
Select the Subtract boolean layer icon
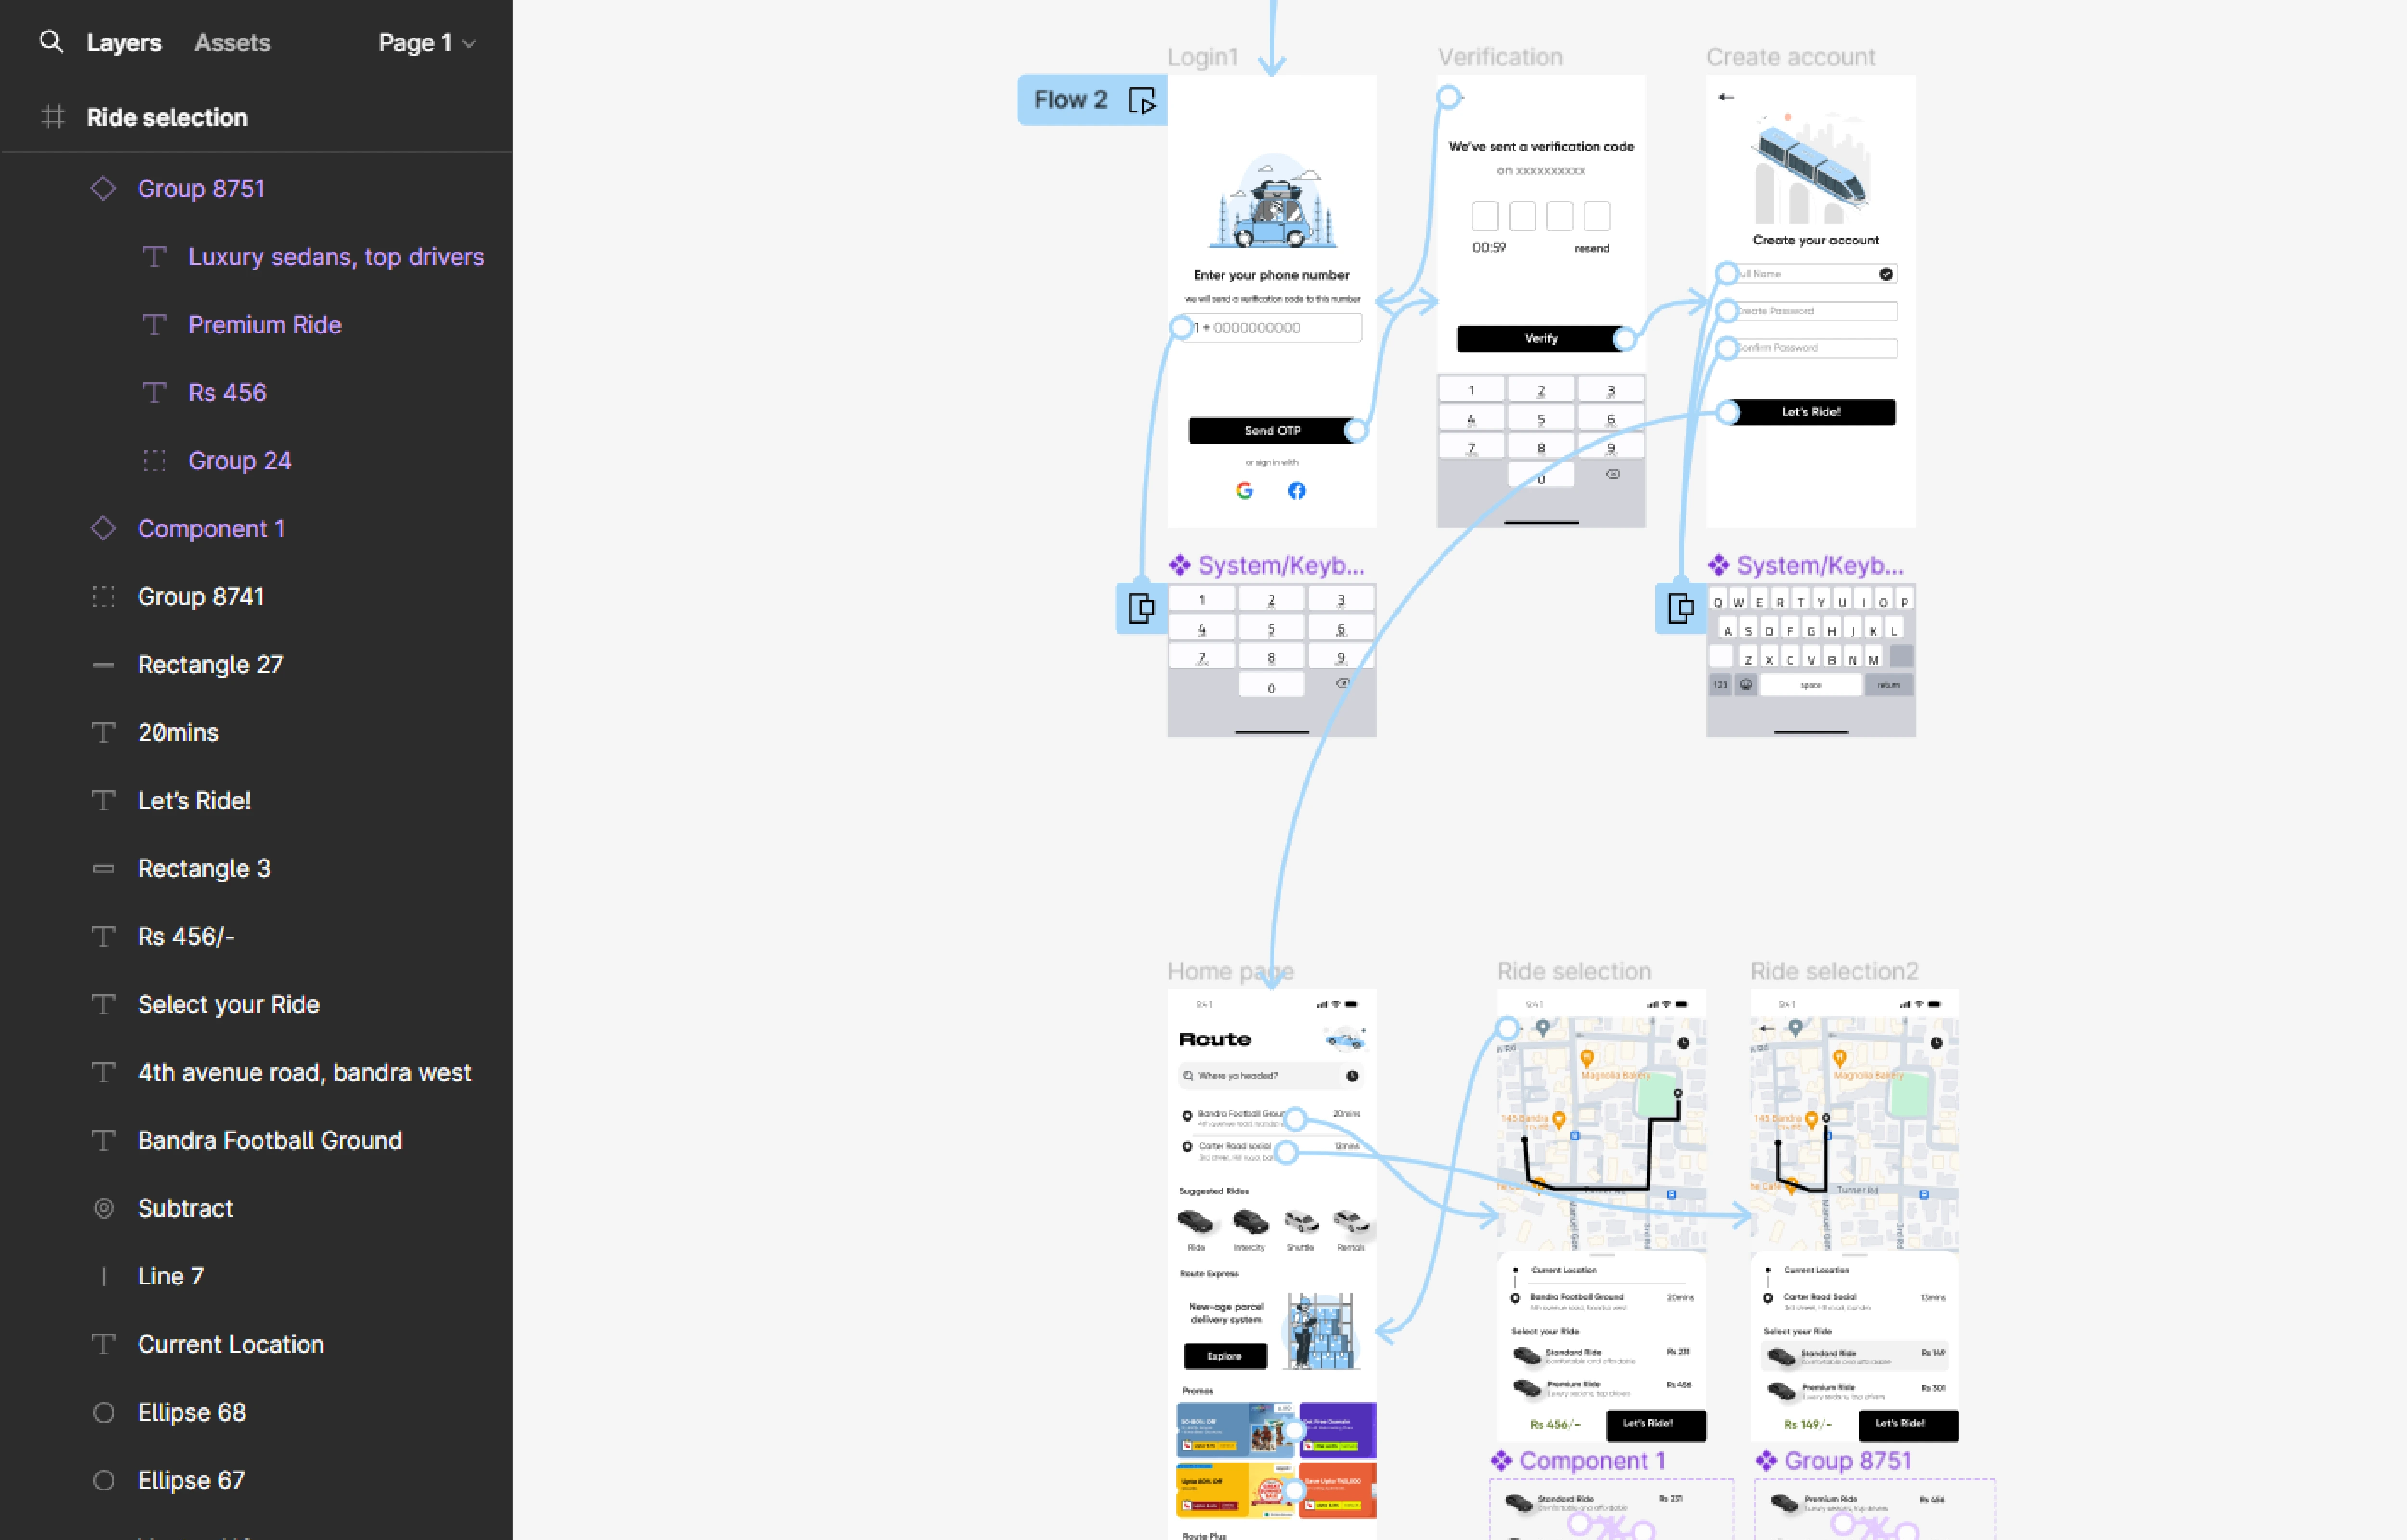[x=103, y=1208]
